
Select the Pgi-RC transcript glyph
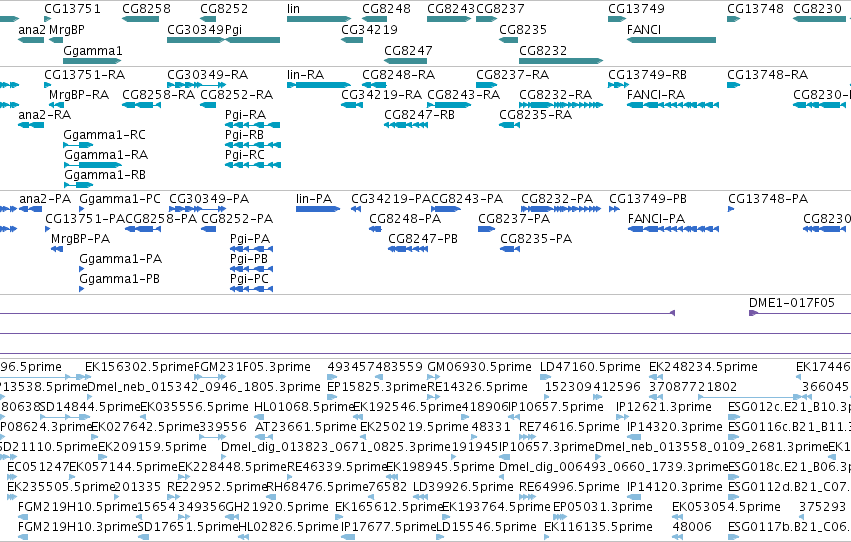coord(253,165)
